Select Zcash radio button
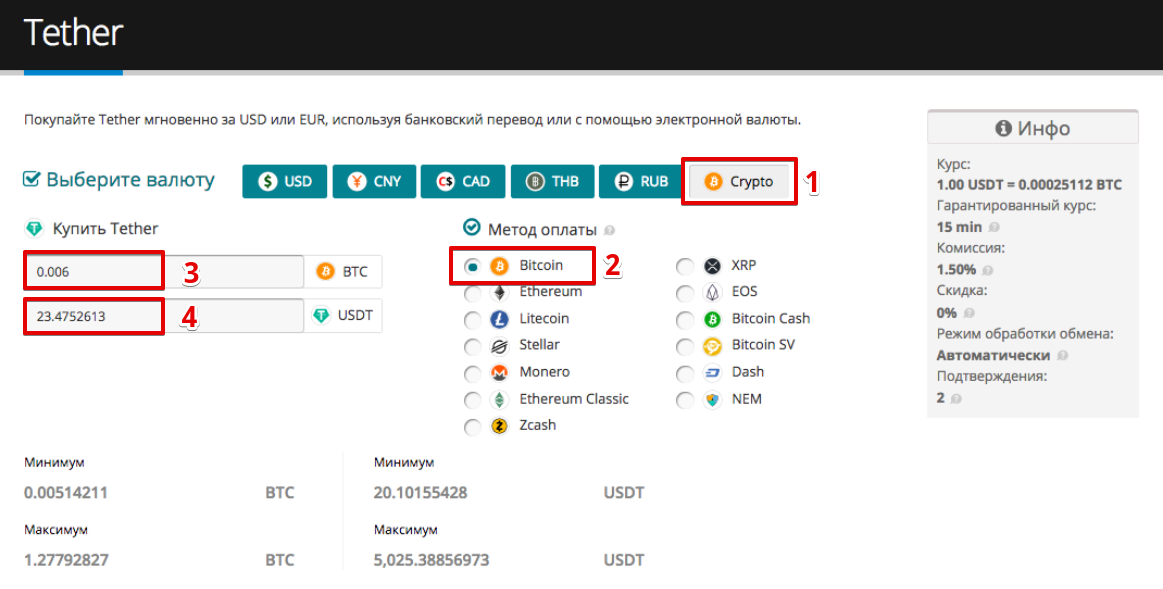The height and width of the screenshot is (589, 1163). (472, 427)
